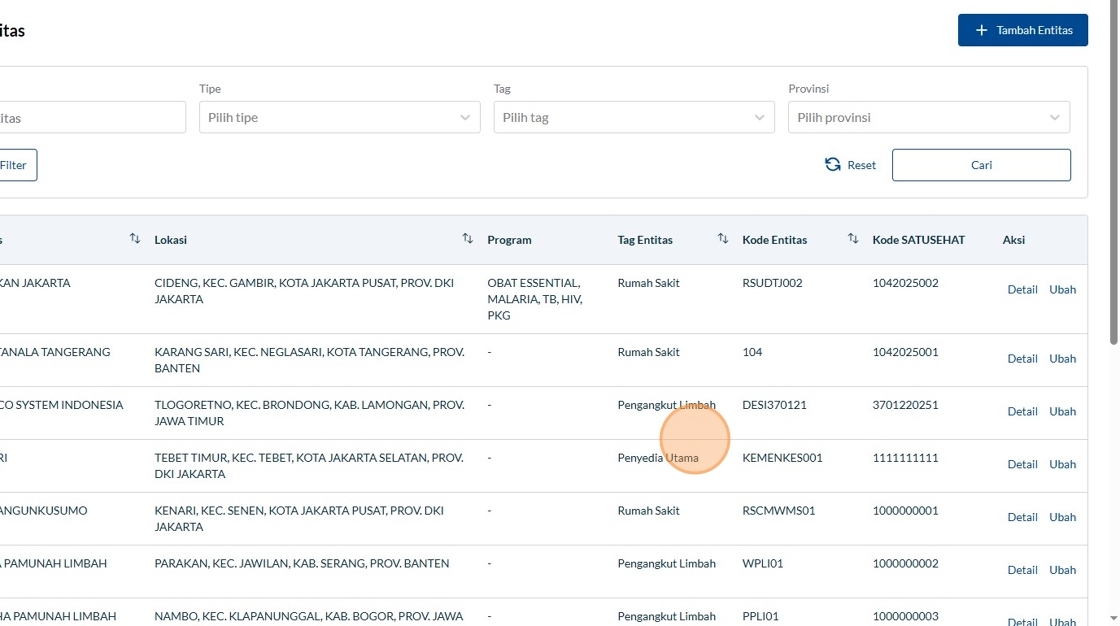Open Detail for entity code 104
Image resolution: width=1120 pixels, height=626 pixels.
point(1022,359)
